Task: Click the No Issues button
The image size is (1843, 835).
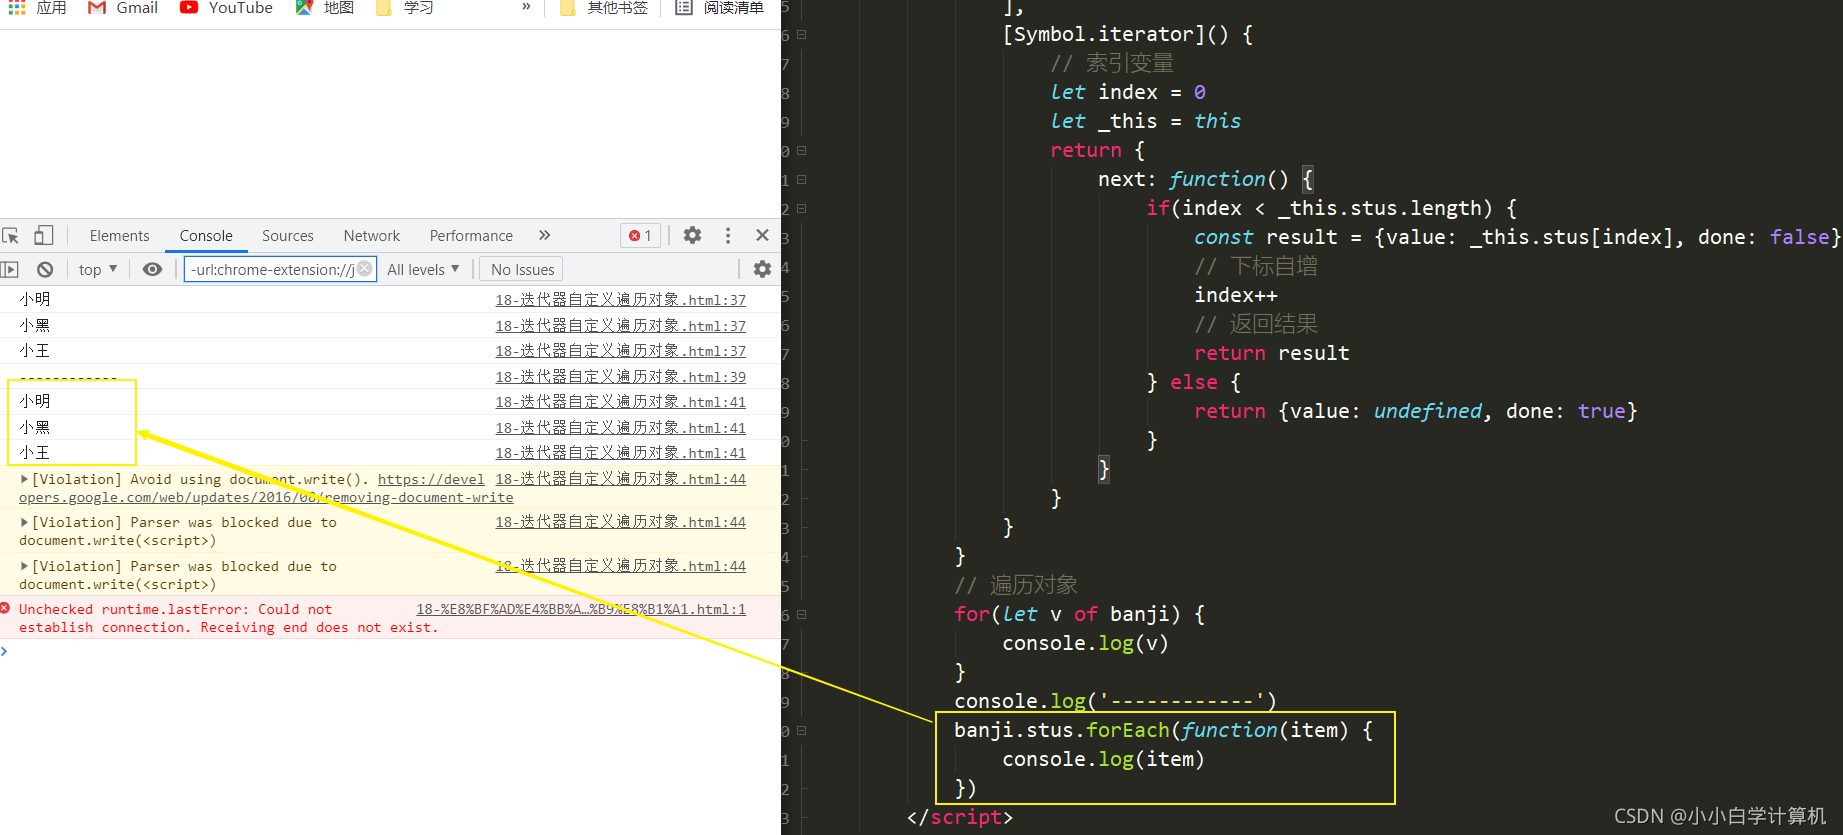Action: click(522, 269)
